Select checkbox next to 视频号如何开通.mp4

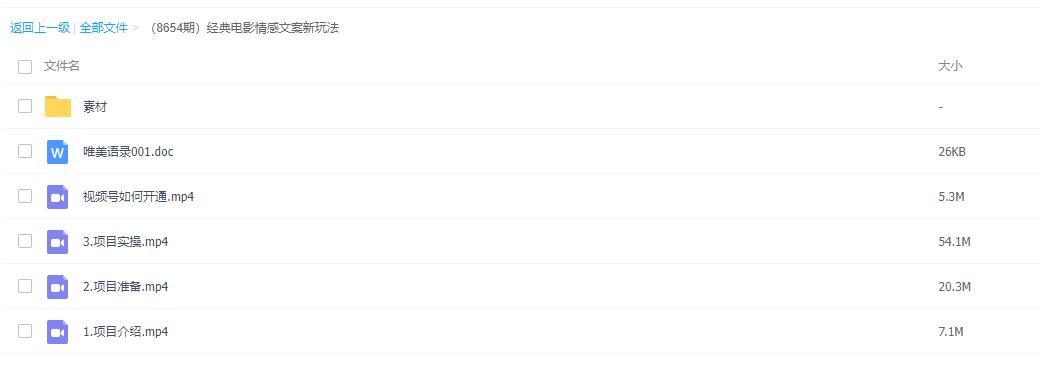25,196
